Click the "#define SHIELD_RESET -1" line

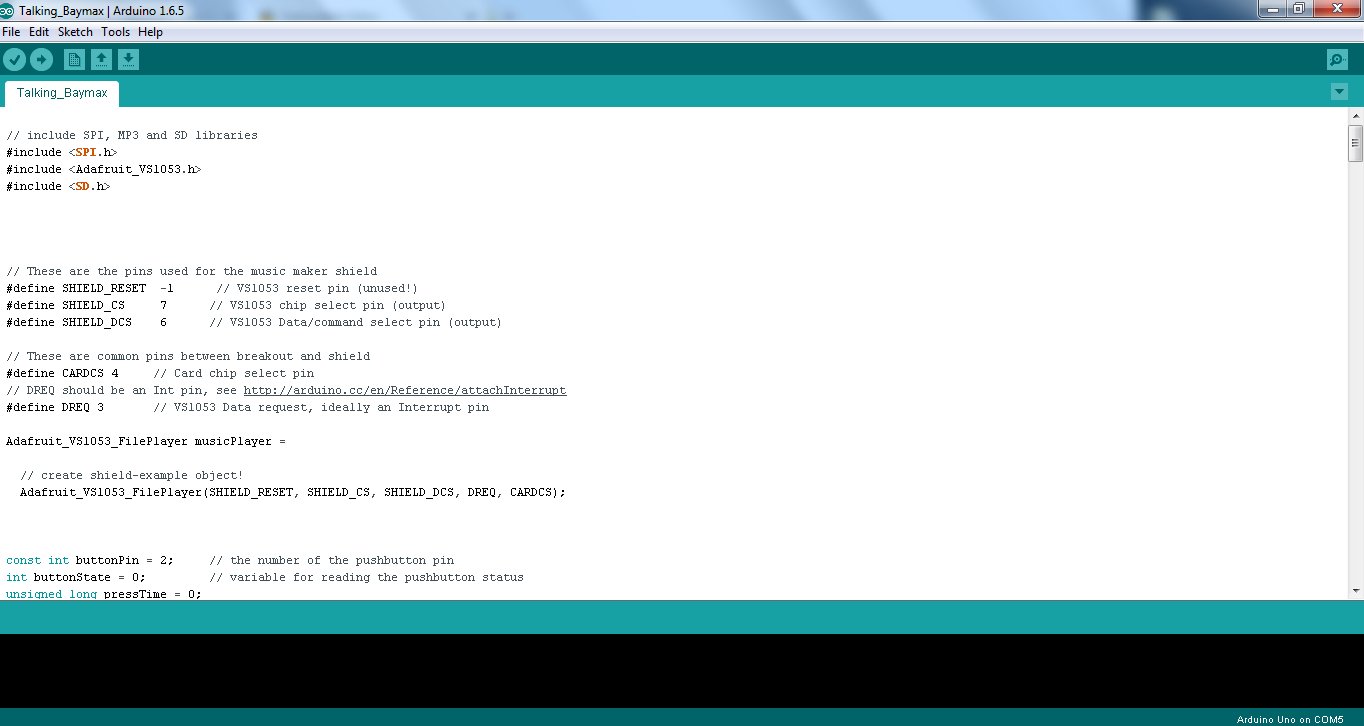[212, 288]
